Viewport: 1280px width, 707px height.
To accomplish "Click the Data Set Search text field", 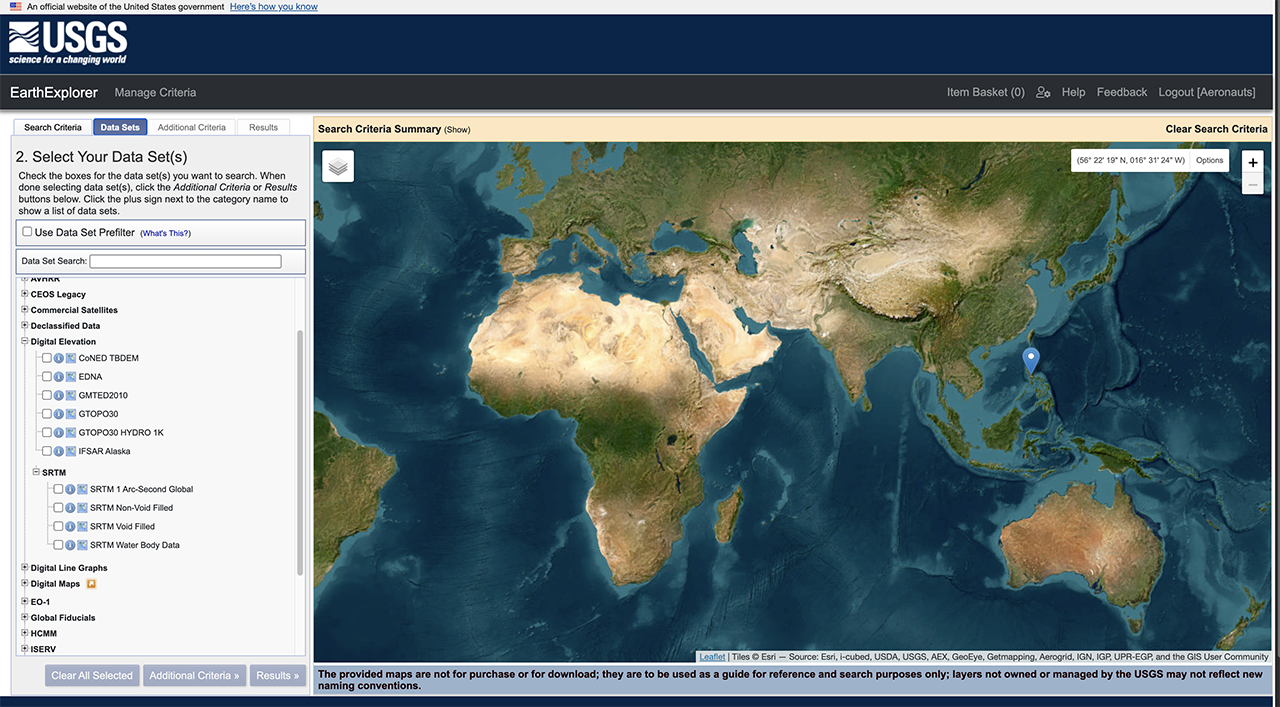I will (x=185, y=262).
